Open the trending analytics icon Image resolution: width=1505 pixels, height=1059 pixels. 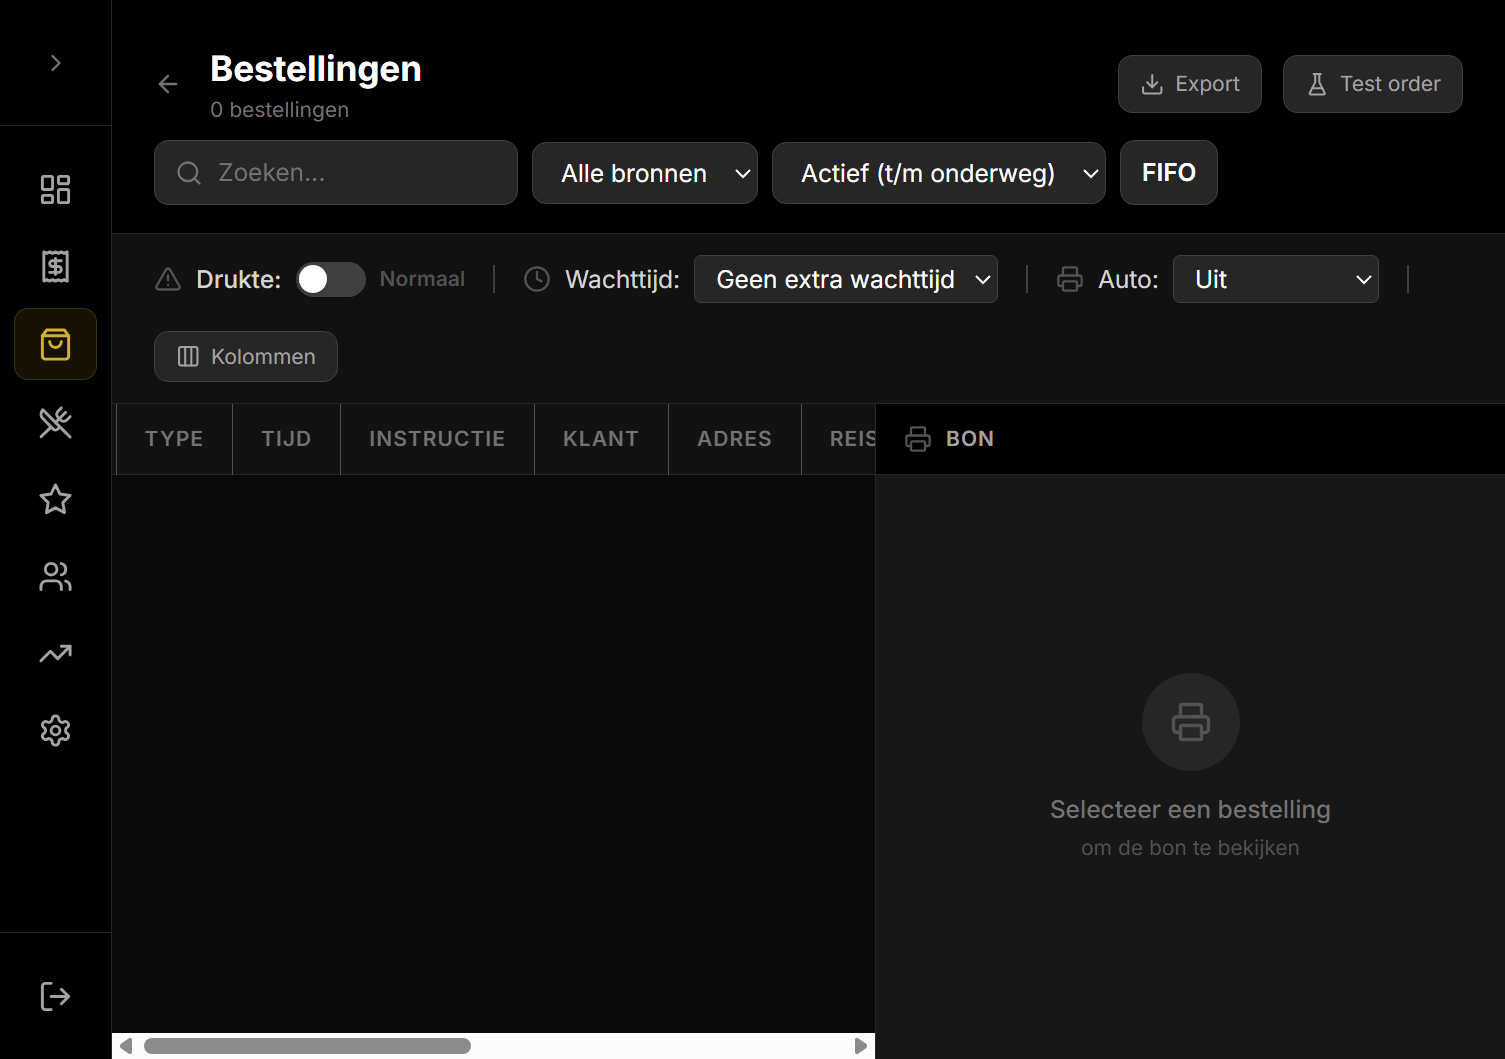click(55, 654)
